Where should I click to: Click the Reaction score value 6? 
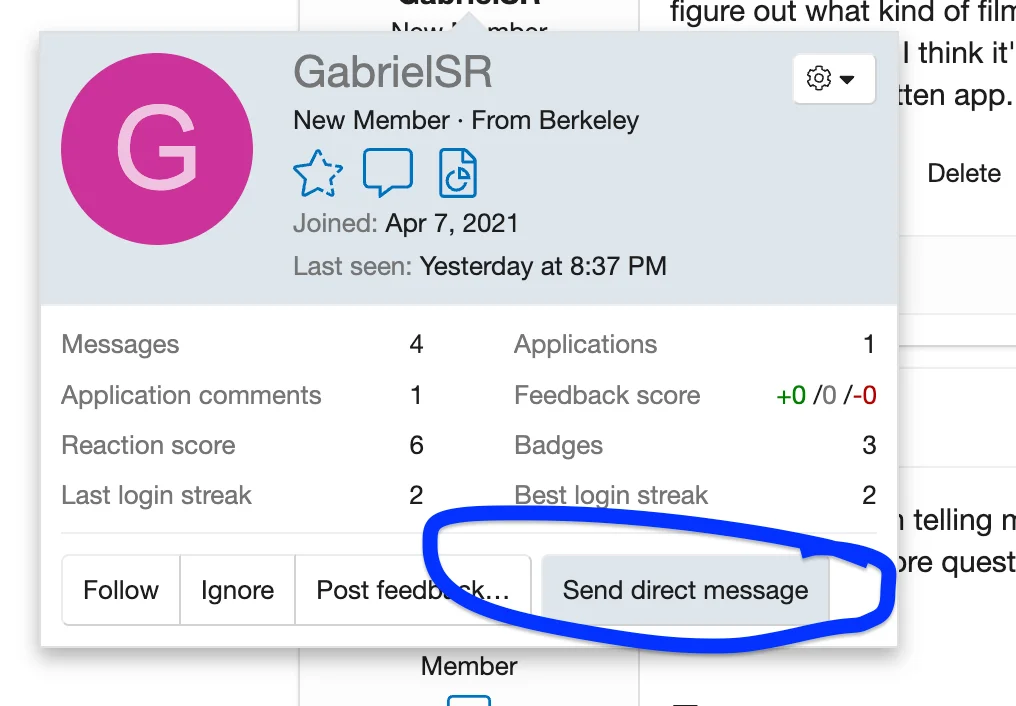click(x=416, y=445)
